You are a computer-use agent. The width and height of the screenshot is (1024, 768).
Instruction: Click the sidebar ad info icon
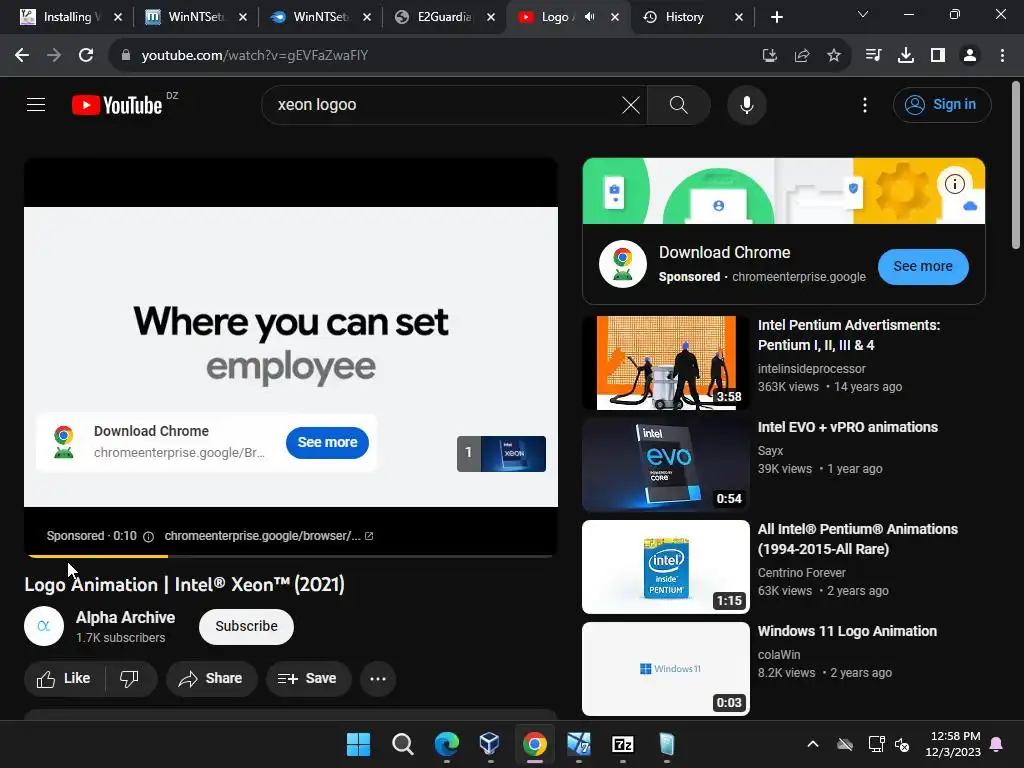pyautogui.click(x=954, y=184)
